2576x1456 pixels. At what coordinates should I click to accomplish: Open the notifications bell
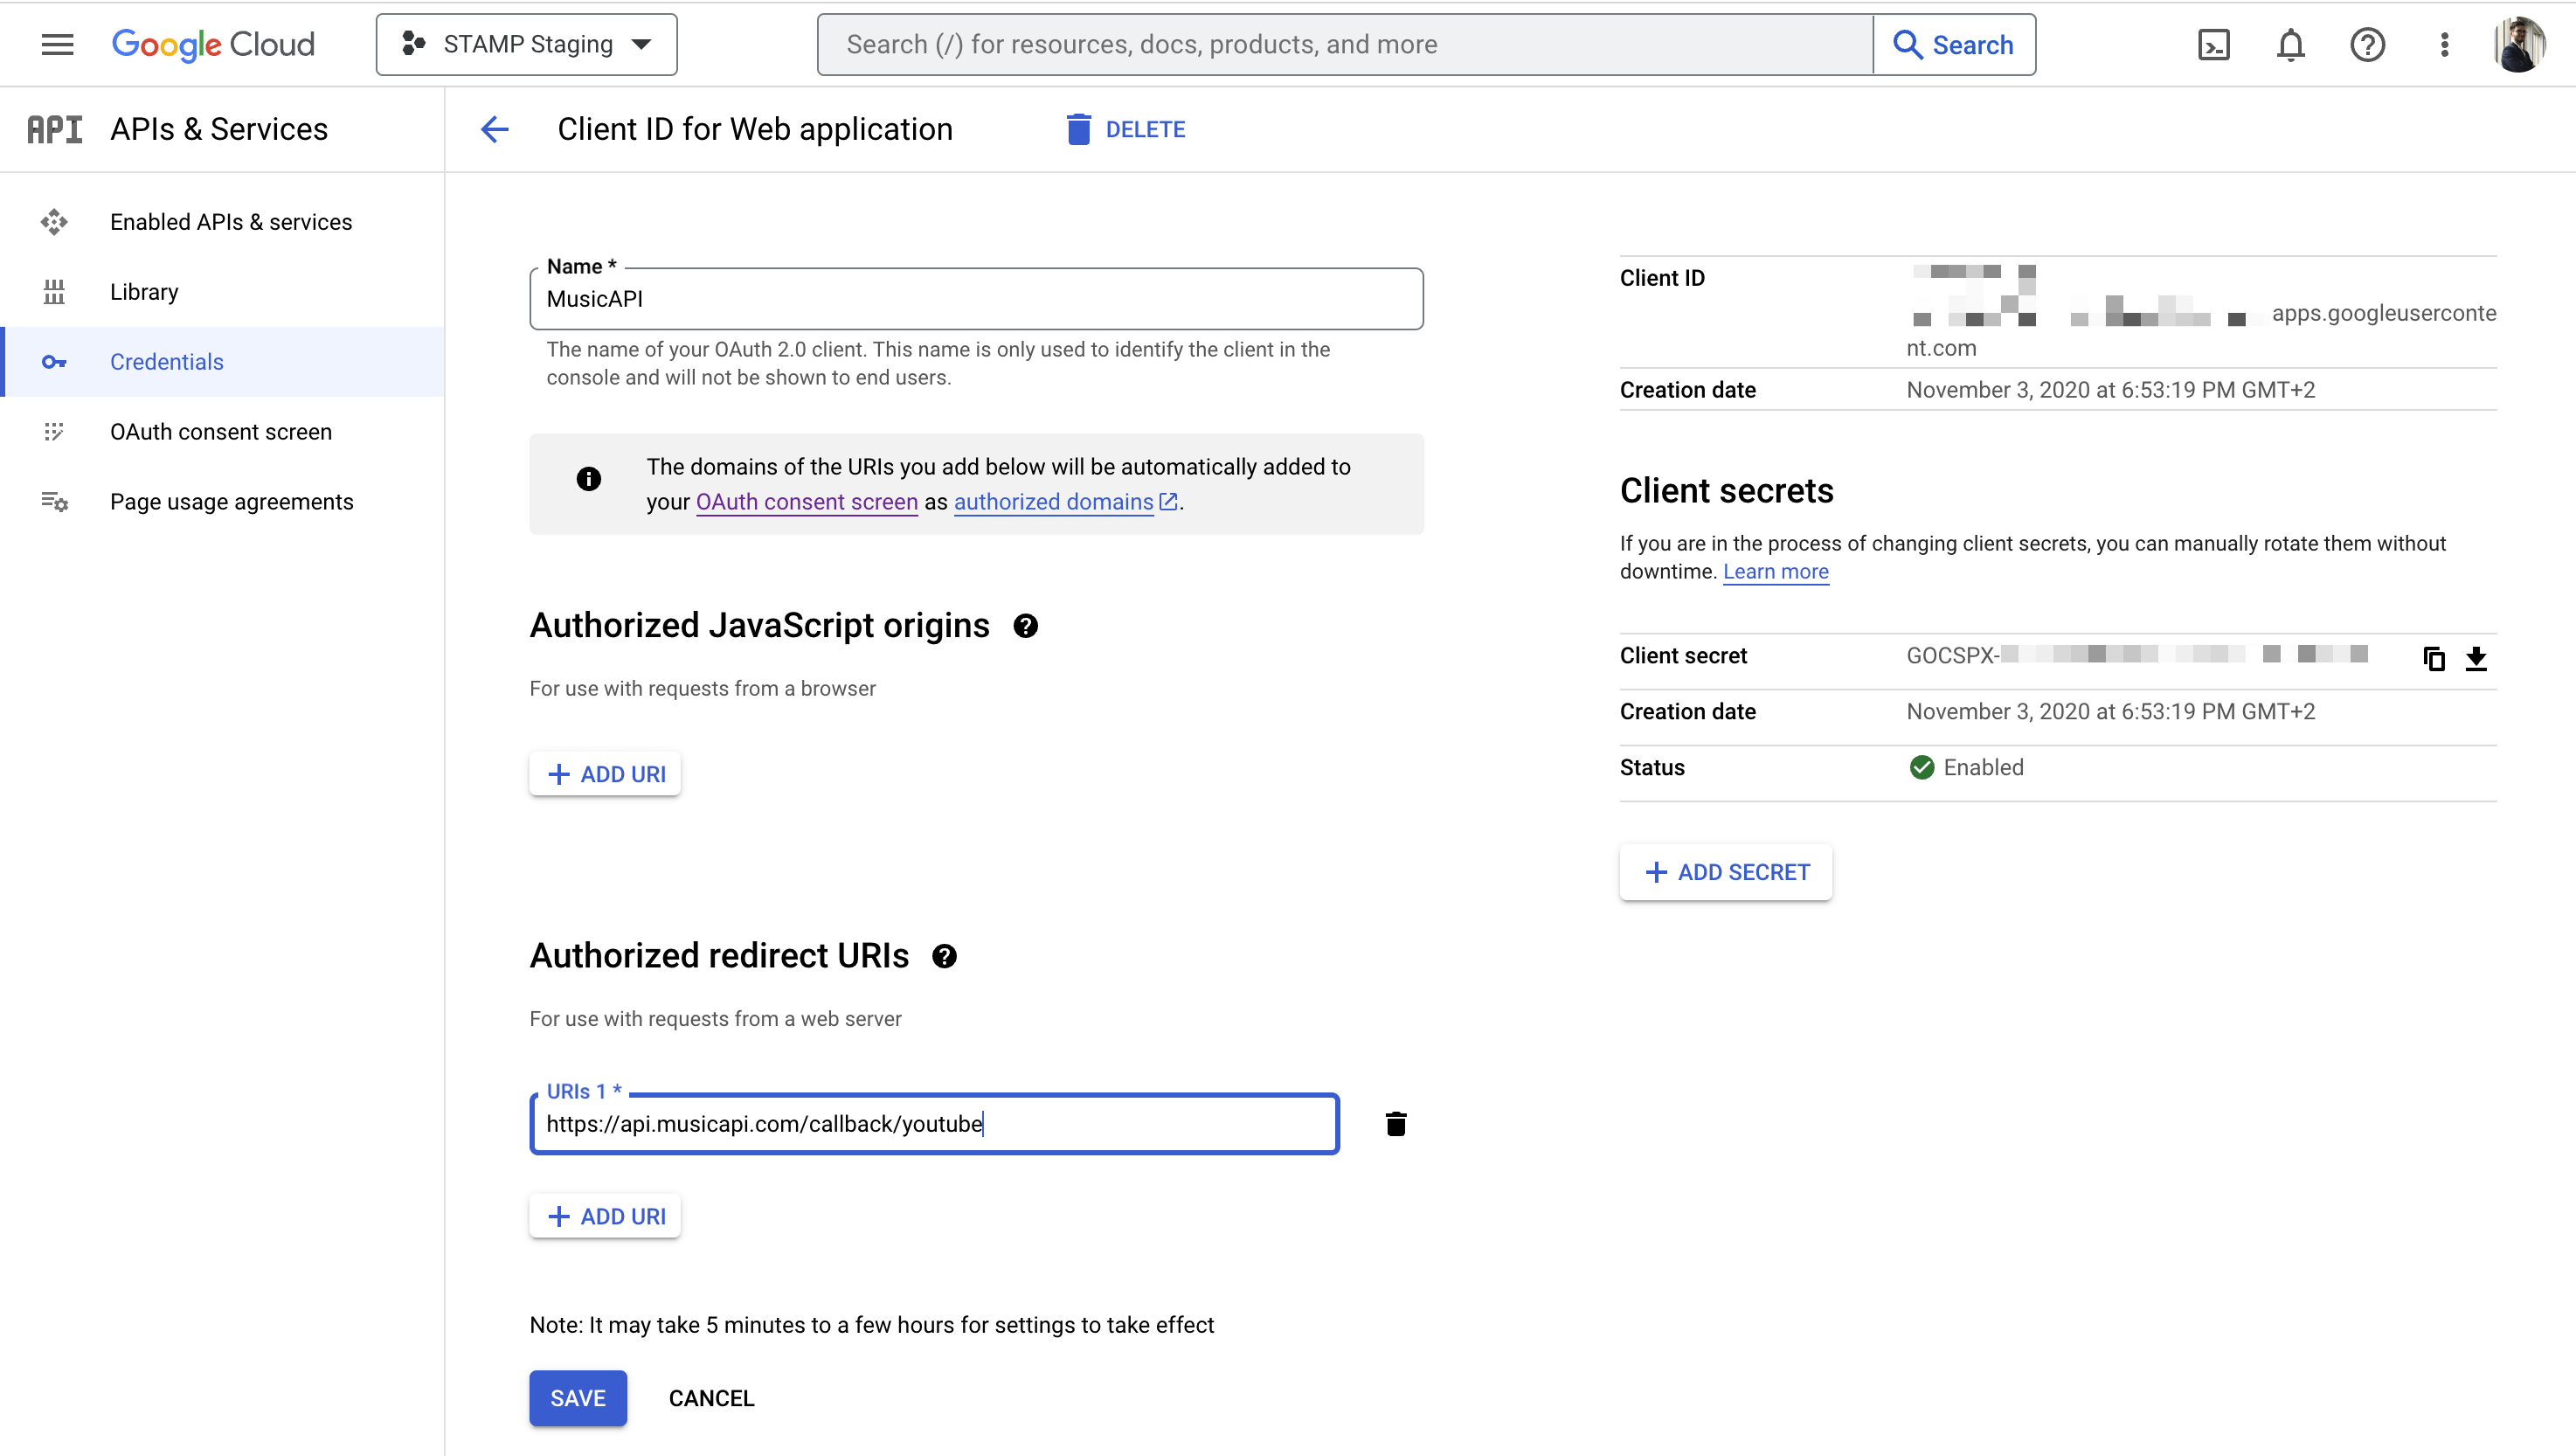[2290, 44]
